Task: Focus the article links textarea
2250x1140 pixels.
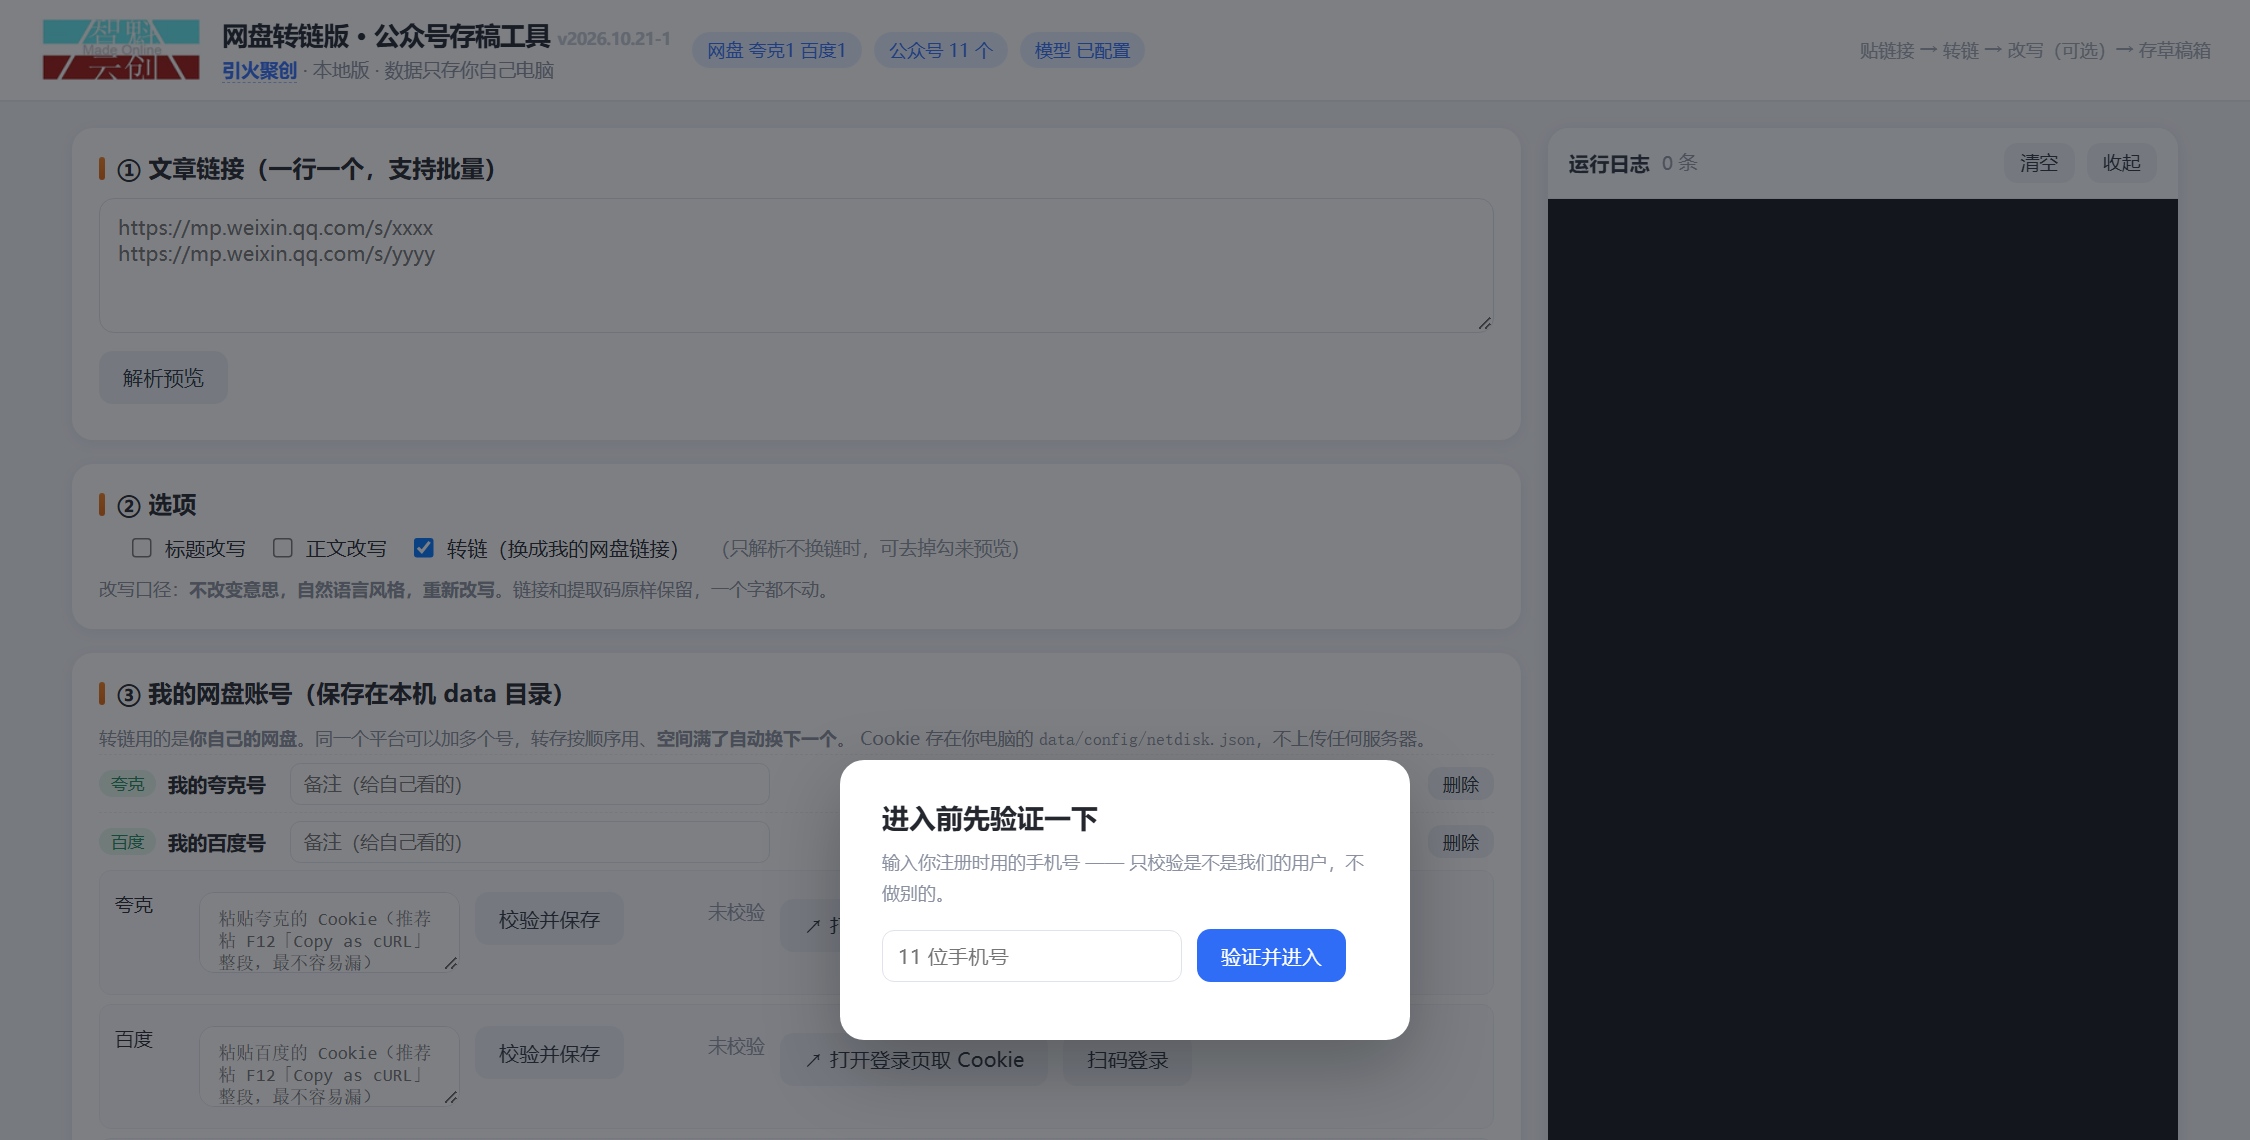Action: tap(796, 265)
